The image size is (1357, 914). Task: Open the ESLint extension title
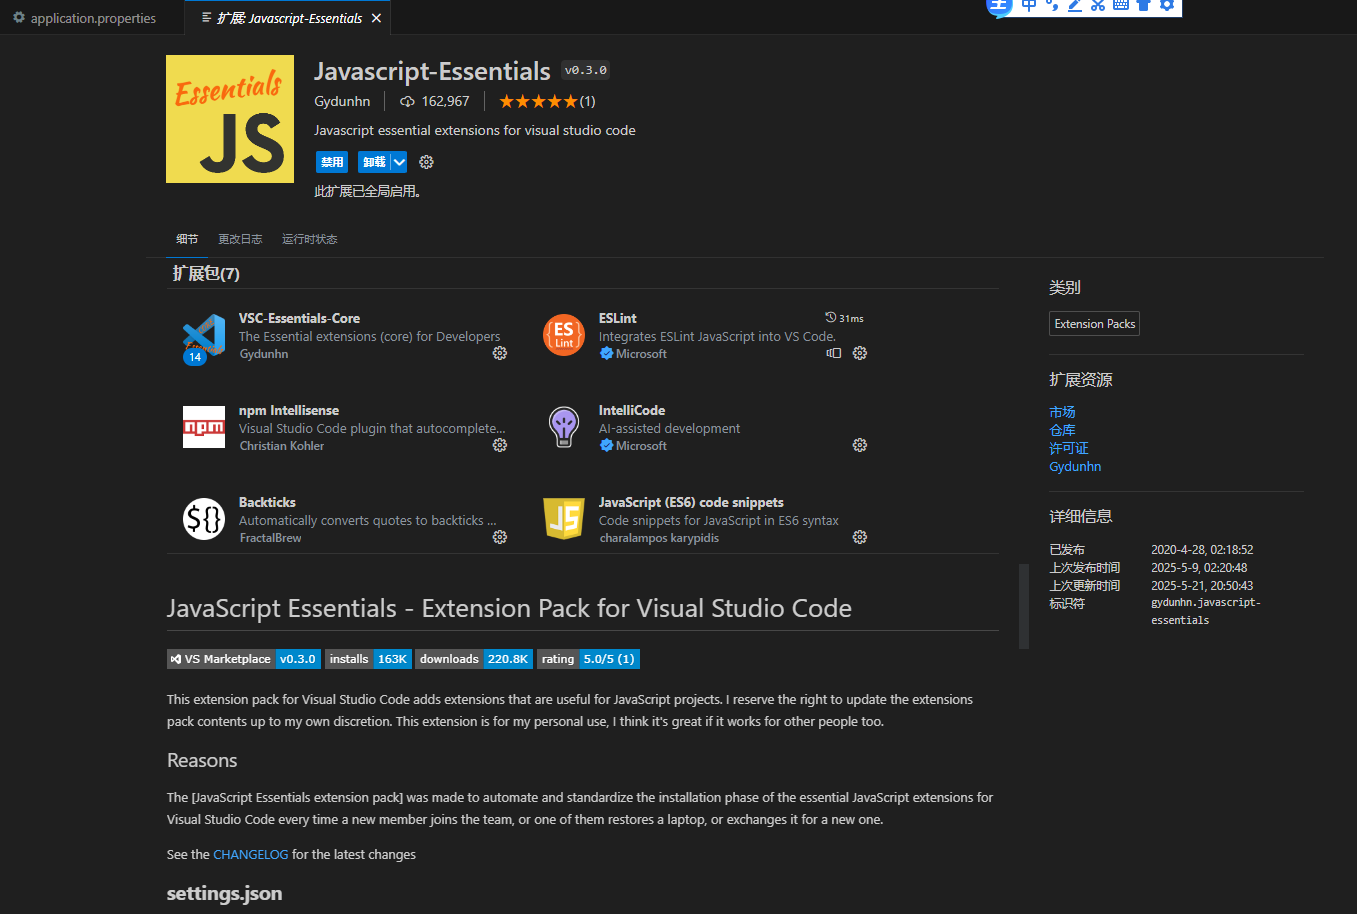point(618,318)
